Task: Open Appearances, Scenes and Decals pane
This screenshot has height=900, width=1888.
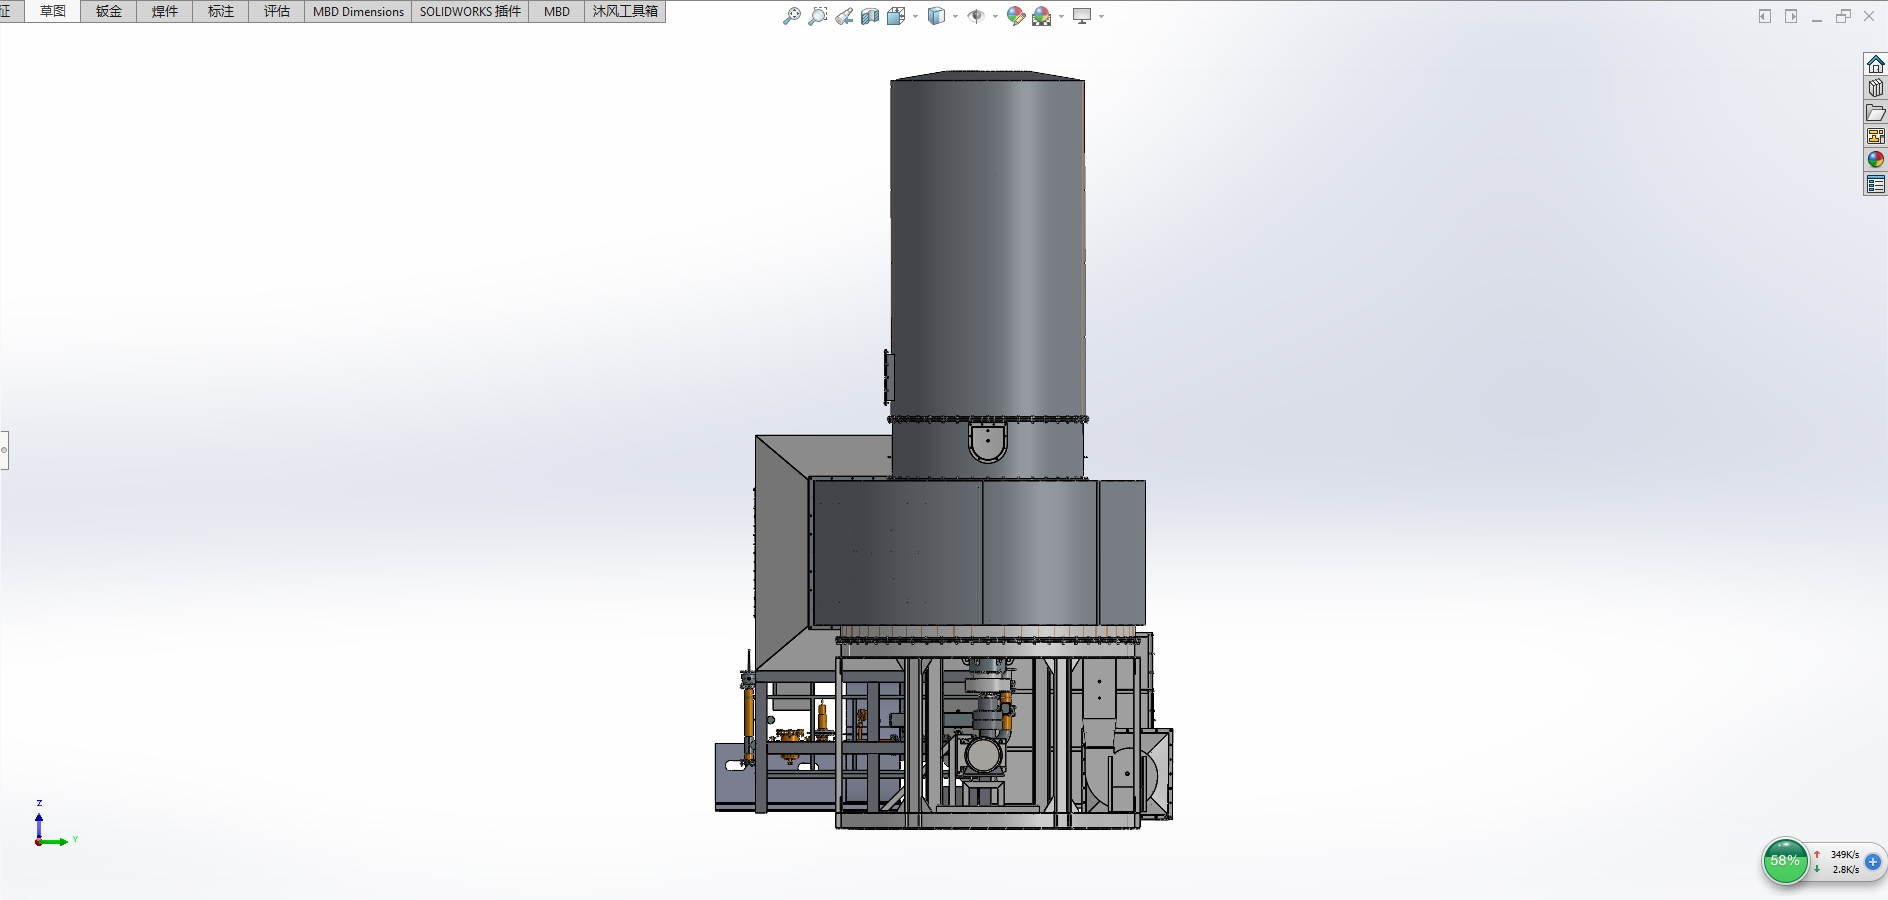Action: pos(1876,160)
